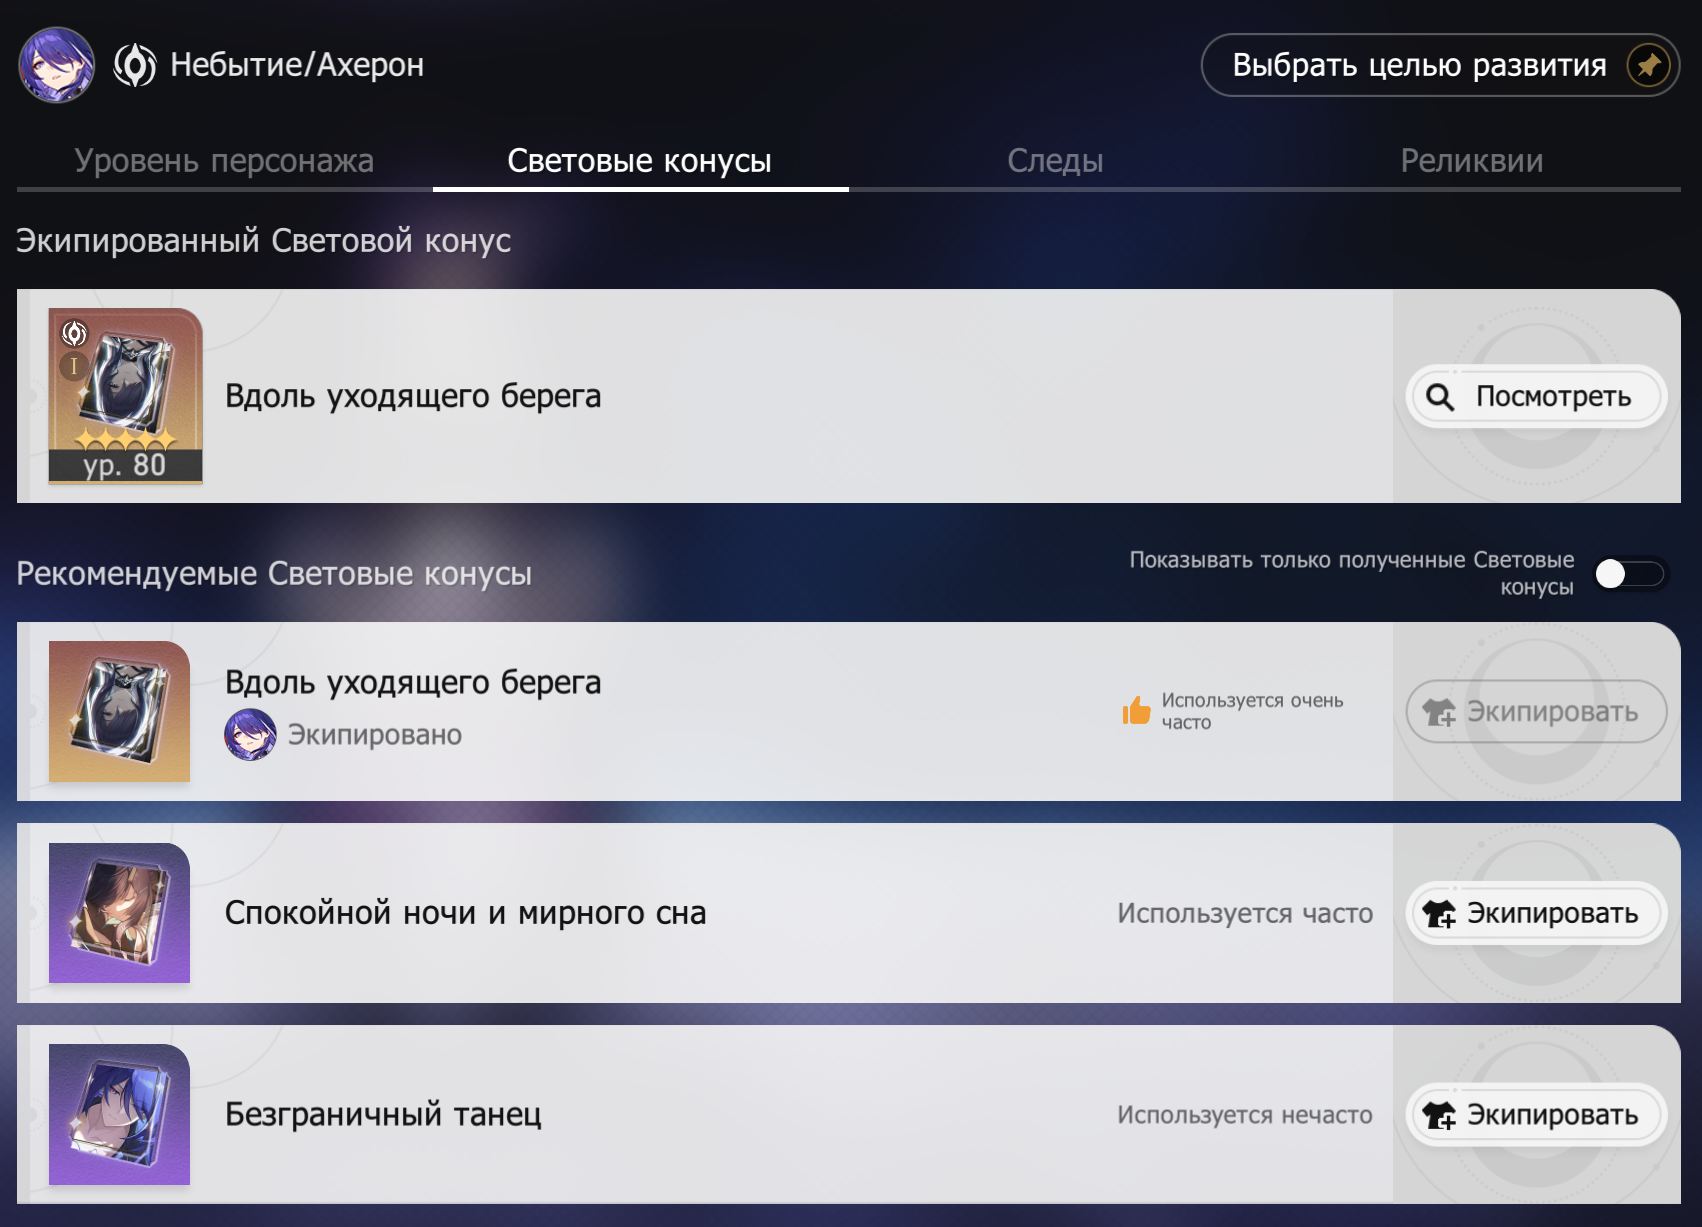Click name Безграничный танец
Screen dimensions: 1702x1227
(383, 1114)
